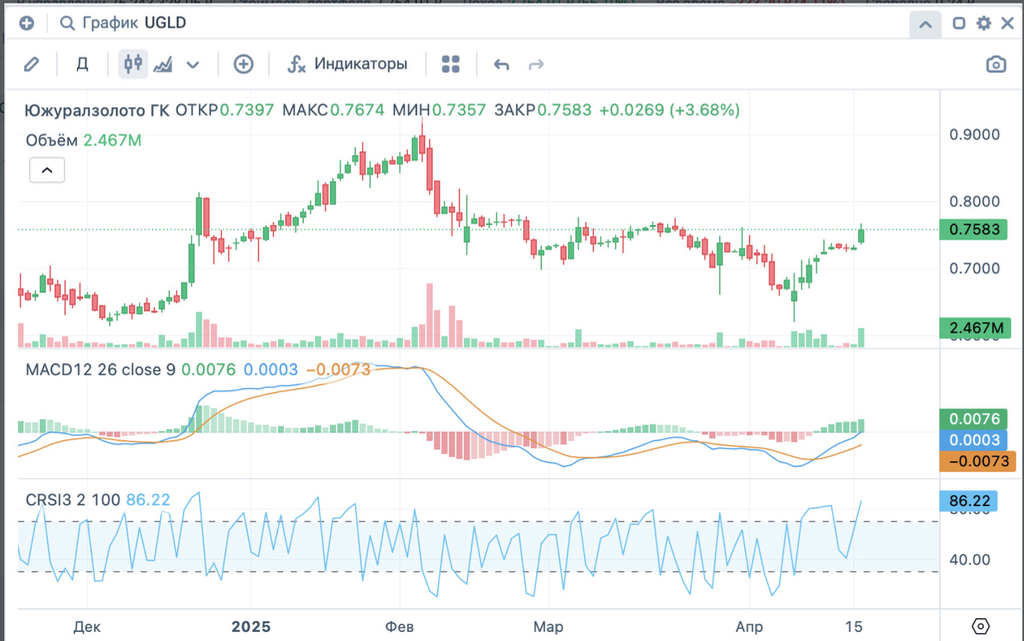This screenshot has height=641, width=1024.
Task: Collapse the indicator legend arrow
Action: point(47,170)
